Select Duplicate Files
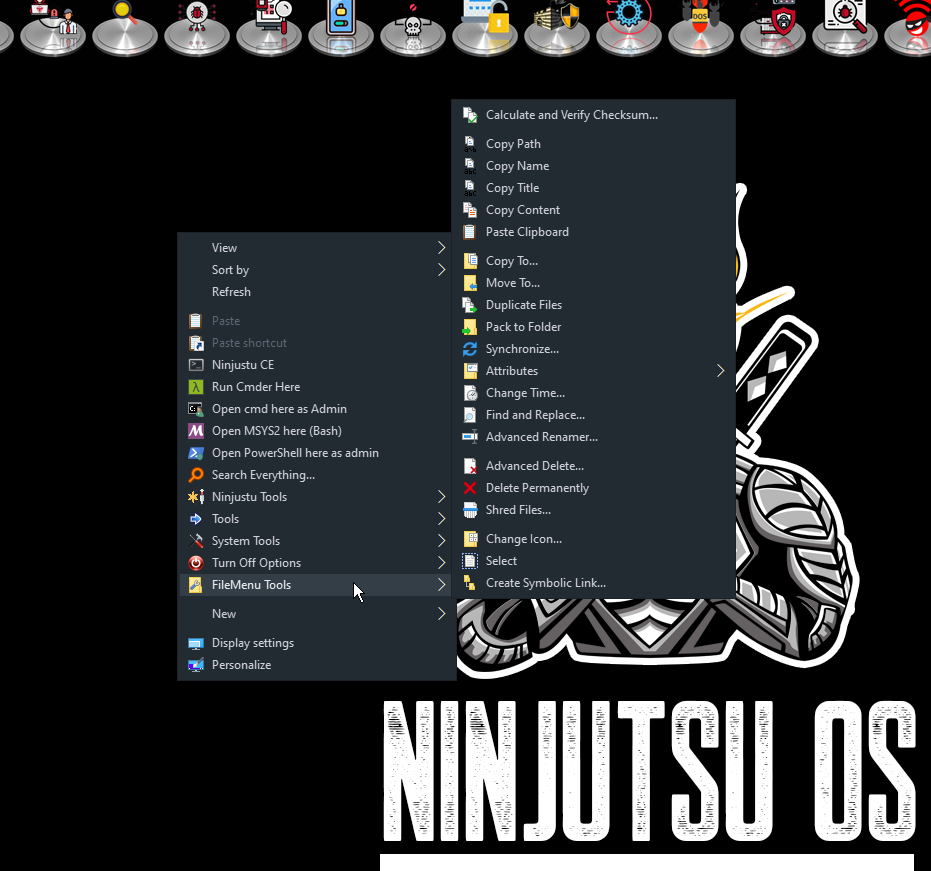Image resolution: width=931 pixels, height=871 pixels. click(x=593, y=305)
